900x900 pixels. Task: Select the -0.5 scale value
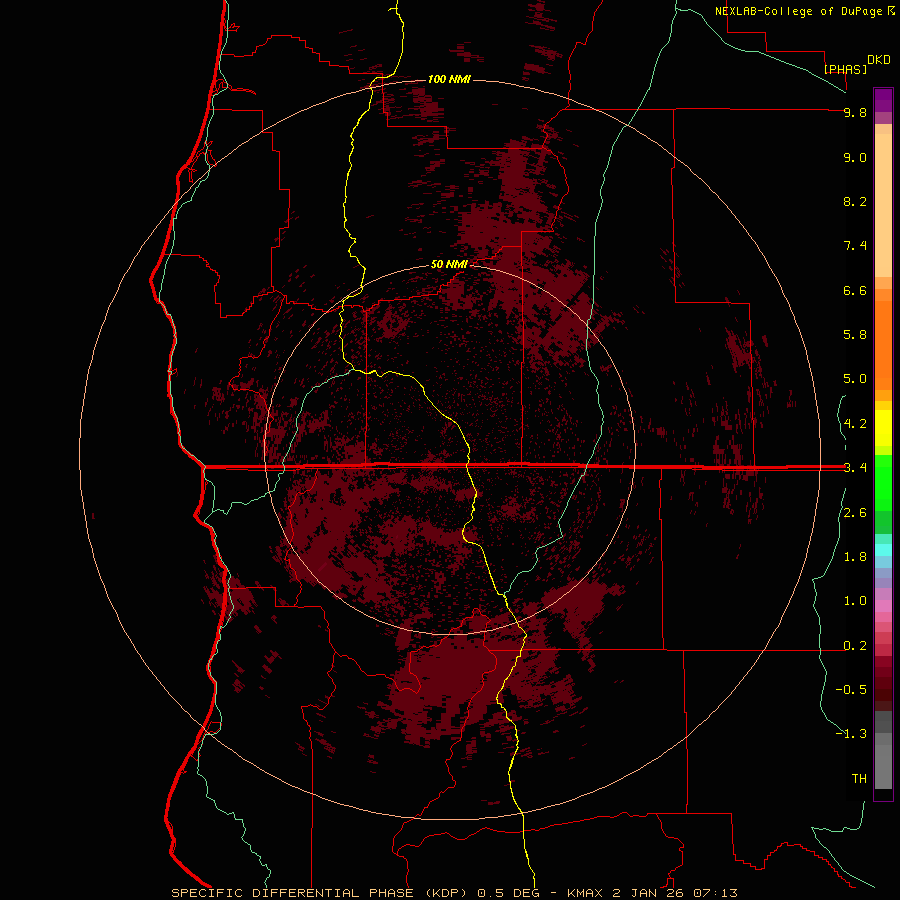click(x=851, y=690)
